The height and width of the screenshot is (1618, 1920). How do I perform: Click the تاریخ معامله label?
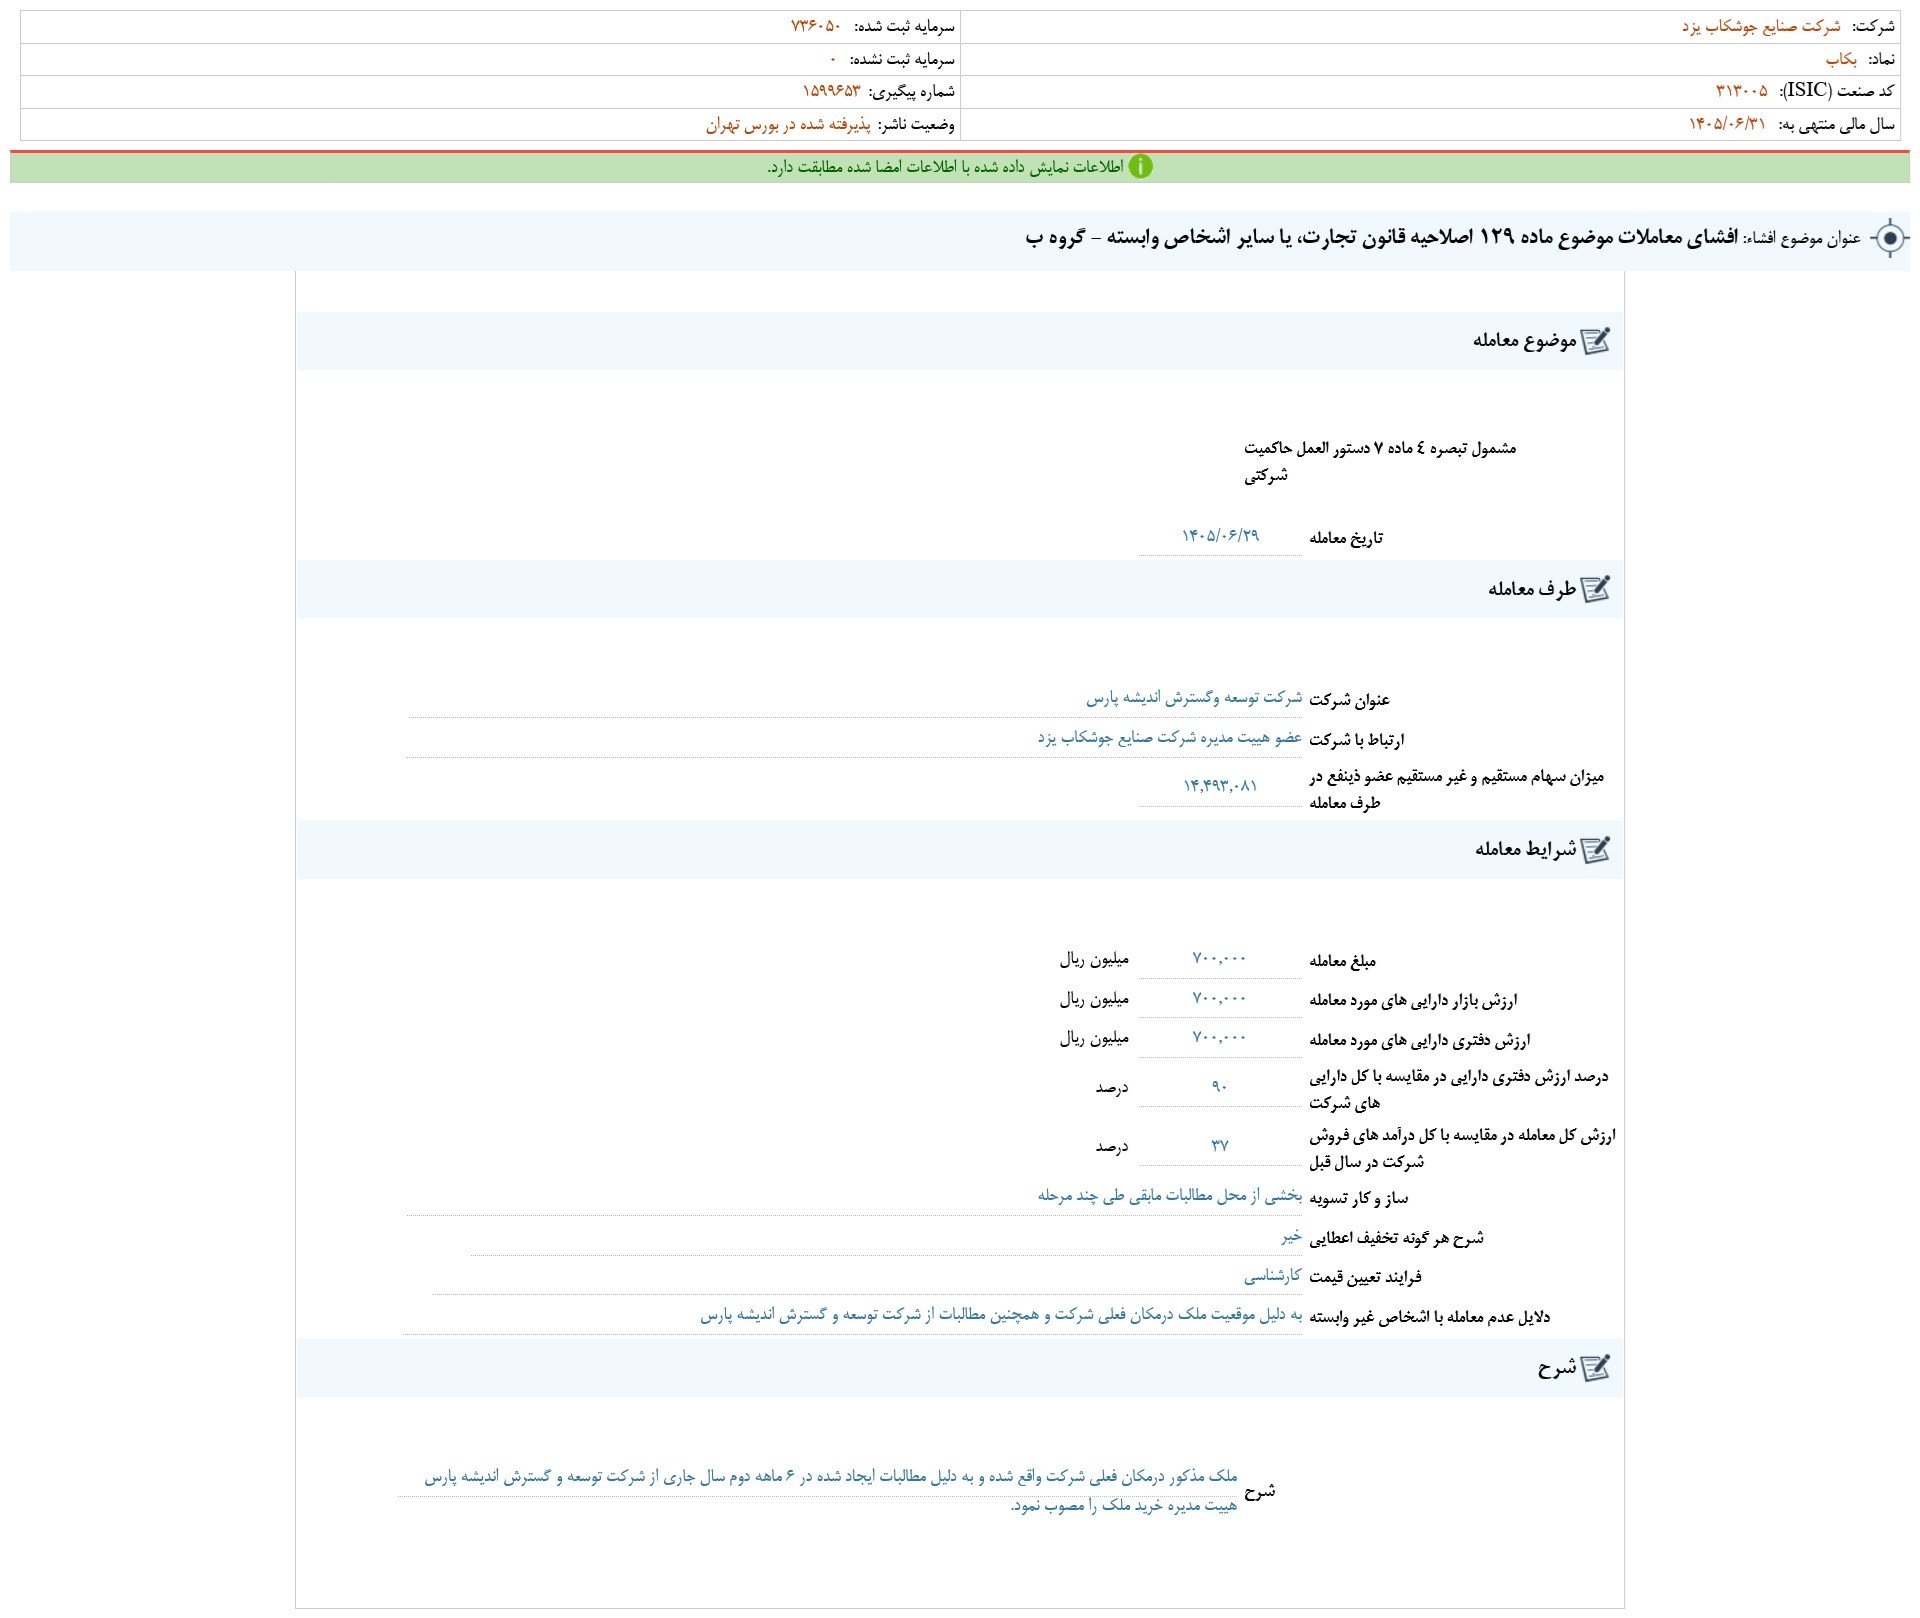pos(1346,538)
